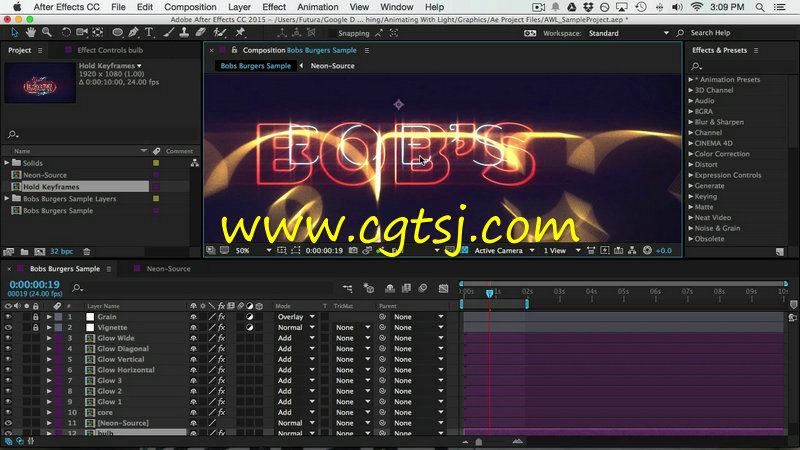The image size is (800, 450).
Task: Toggle Grain layer adjustment layer switch
Action: pyautogui.click(x=249, y=317)
